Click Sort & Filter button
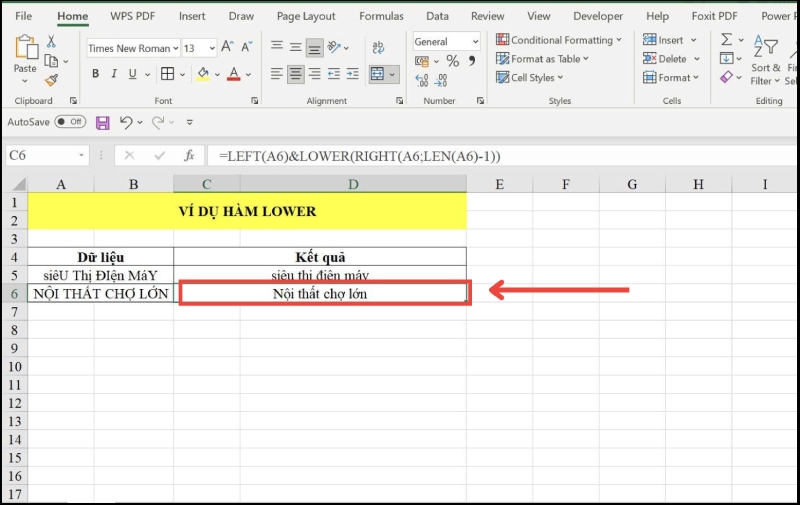 click(765, 60)
